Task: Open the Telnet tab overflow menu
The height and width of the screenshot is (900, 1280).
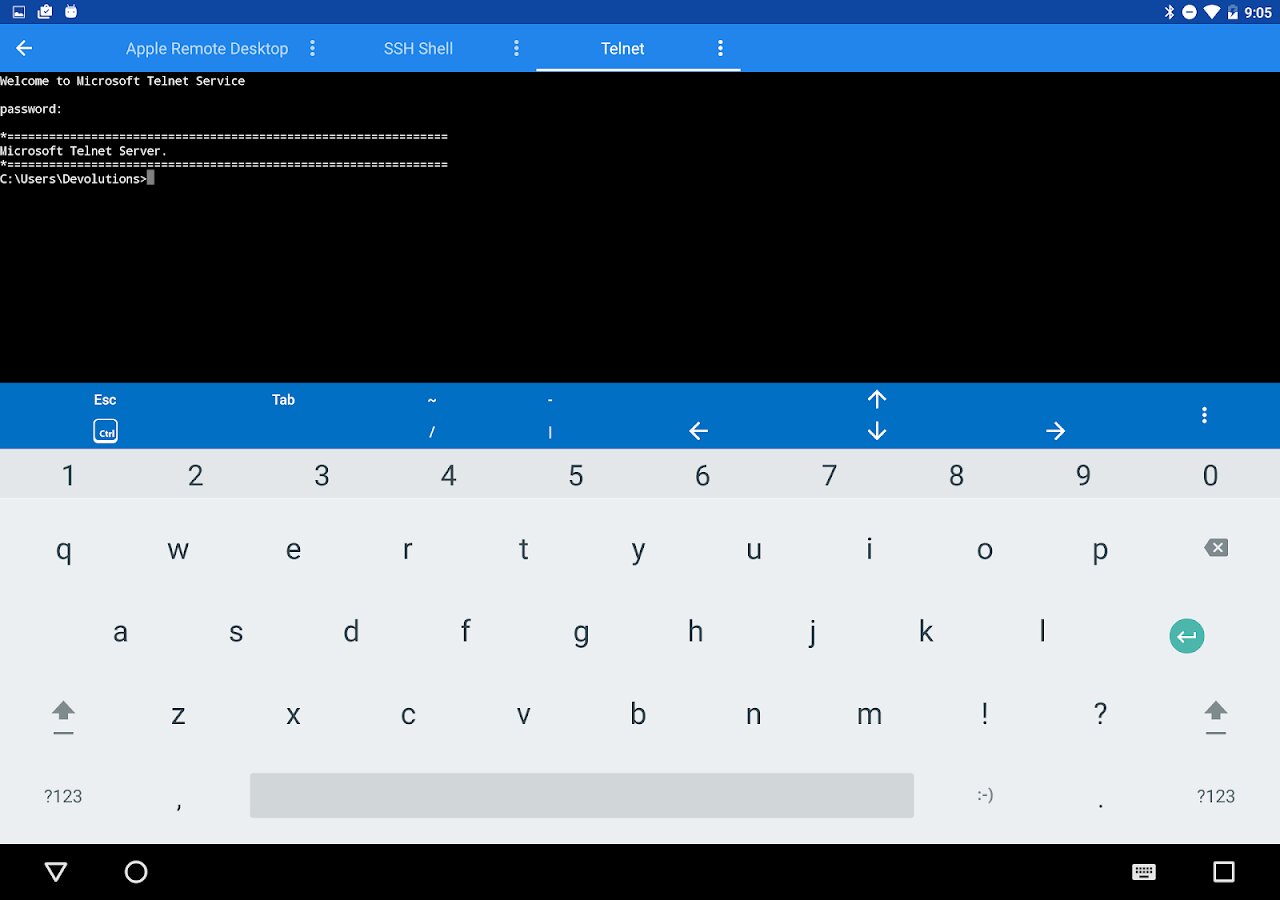Action: pos(720,48)
